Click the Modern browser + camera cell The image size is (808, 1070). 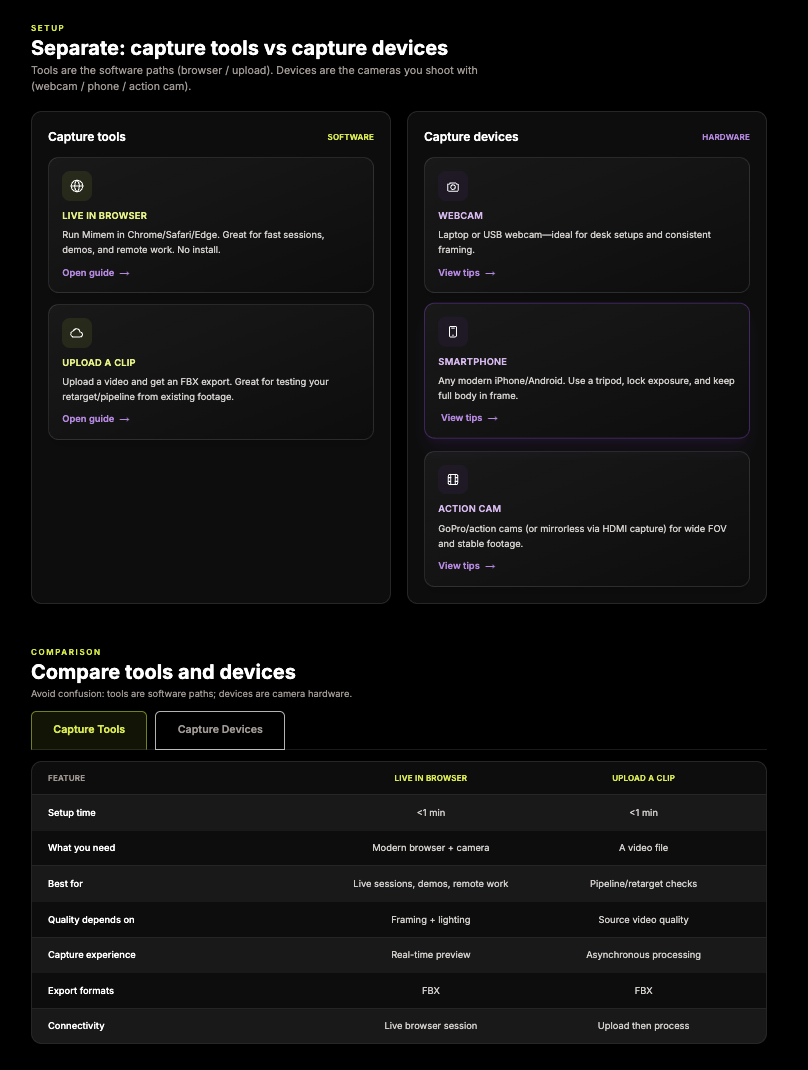[x=431, y=848]
